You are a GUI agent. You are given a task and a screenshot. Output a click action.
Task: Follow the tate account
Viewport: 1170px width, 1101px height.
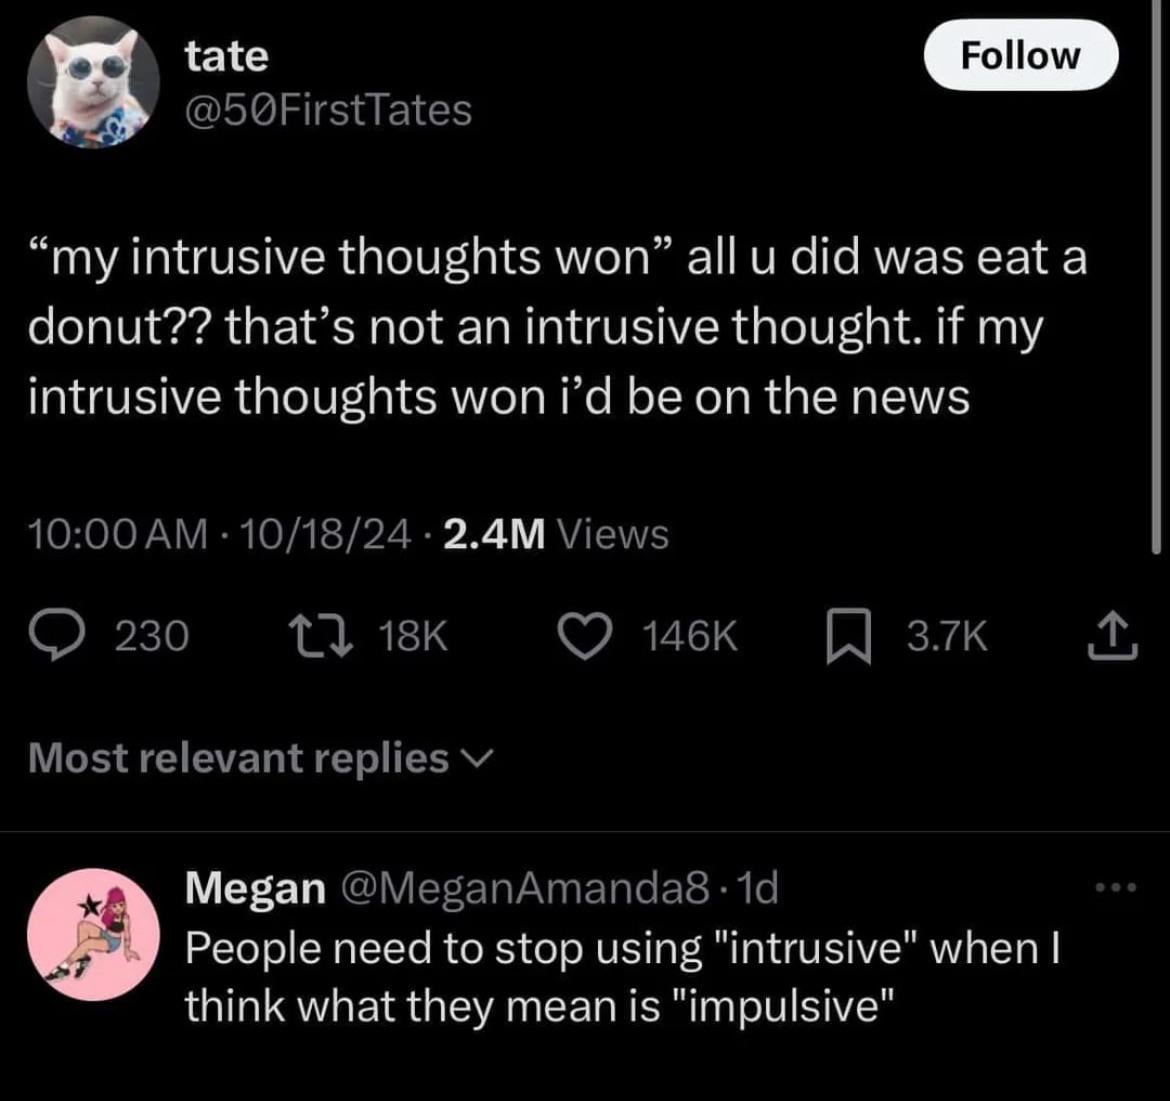click(1020, 55)
